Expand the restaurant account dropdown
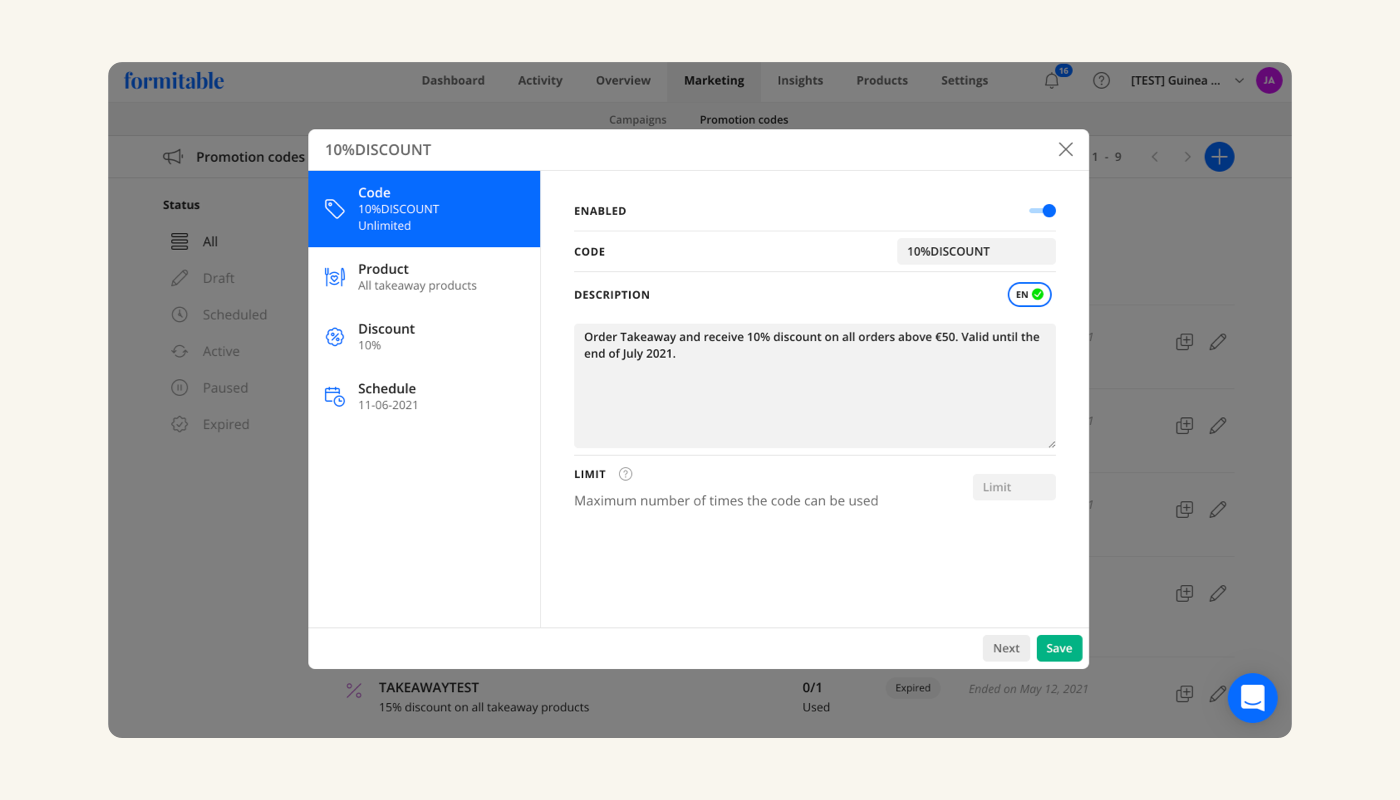Screen dimensions: 1400x800 point(1239,81)
